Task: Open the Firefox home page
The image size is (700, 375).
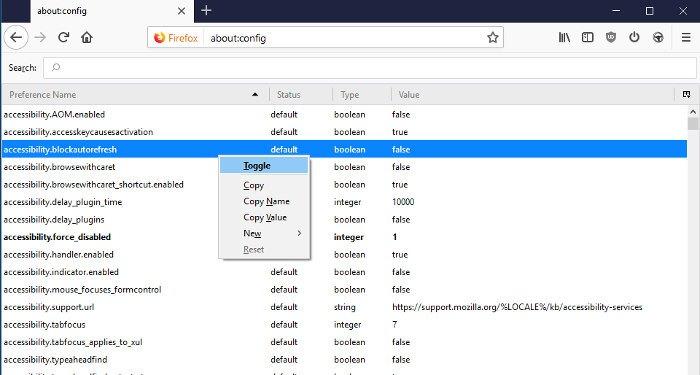Action: coord(87,38)
